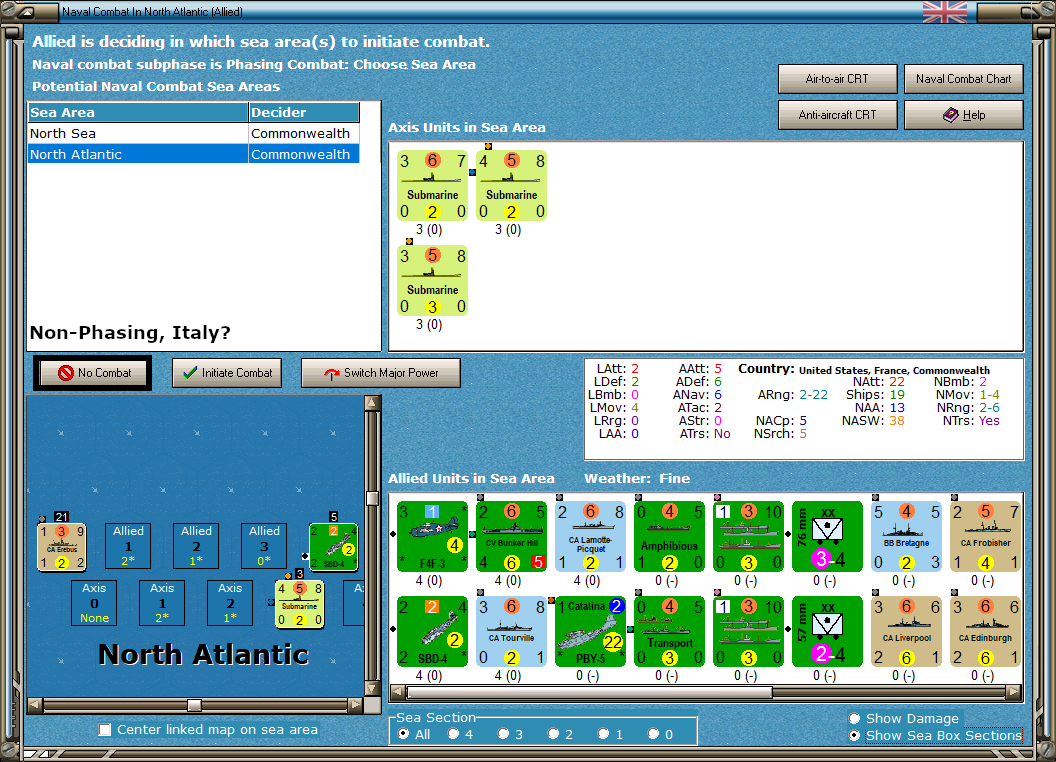Viewport: 1056px width, 762px height.
Task: Click the map horizontal scrollbar thumb
Action: [x=194, y=705]
